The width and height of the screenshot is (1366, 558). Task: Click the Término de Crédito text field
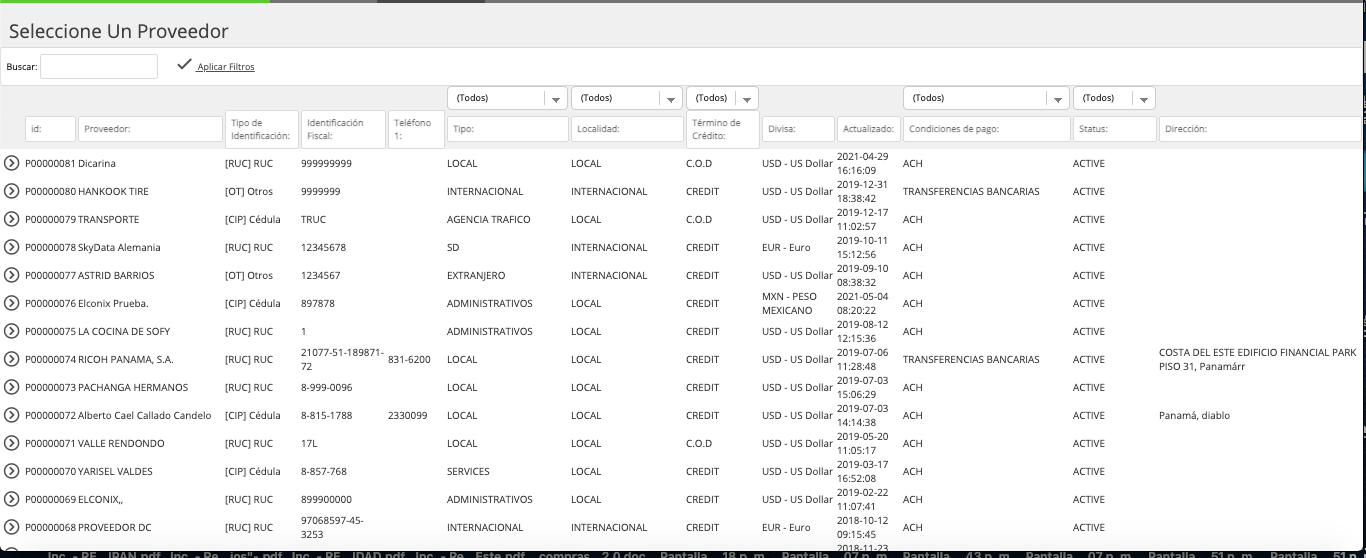coord(722,129)
